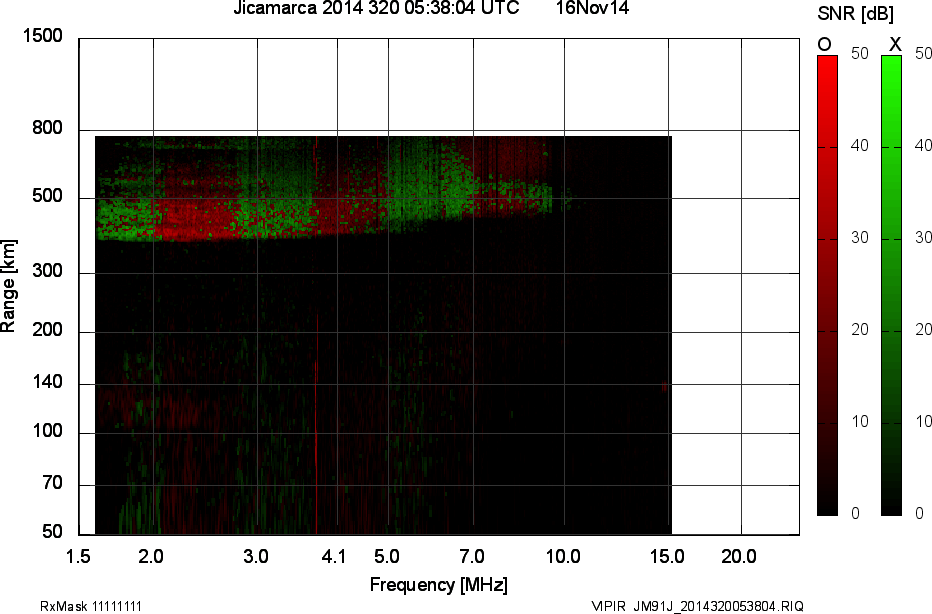Click the 20 label beside red O color bar
Image resolution: width=932 pixels, height=614 pixels.
pyautogui.click(x=860, y=330)
